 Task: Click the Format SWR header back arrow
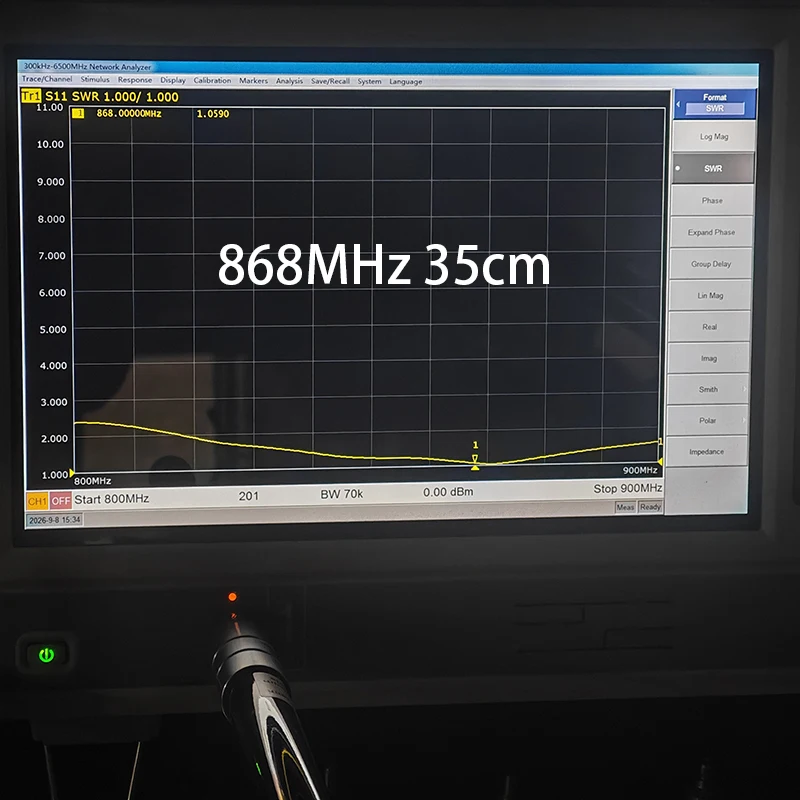[x=678, y=104]
